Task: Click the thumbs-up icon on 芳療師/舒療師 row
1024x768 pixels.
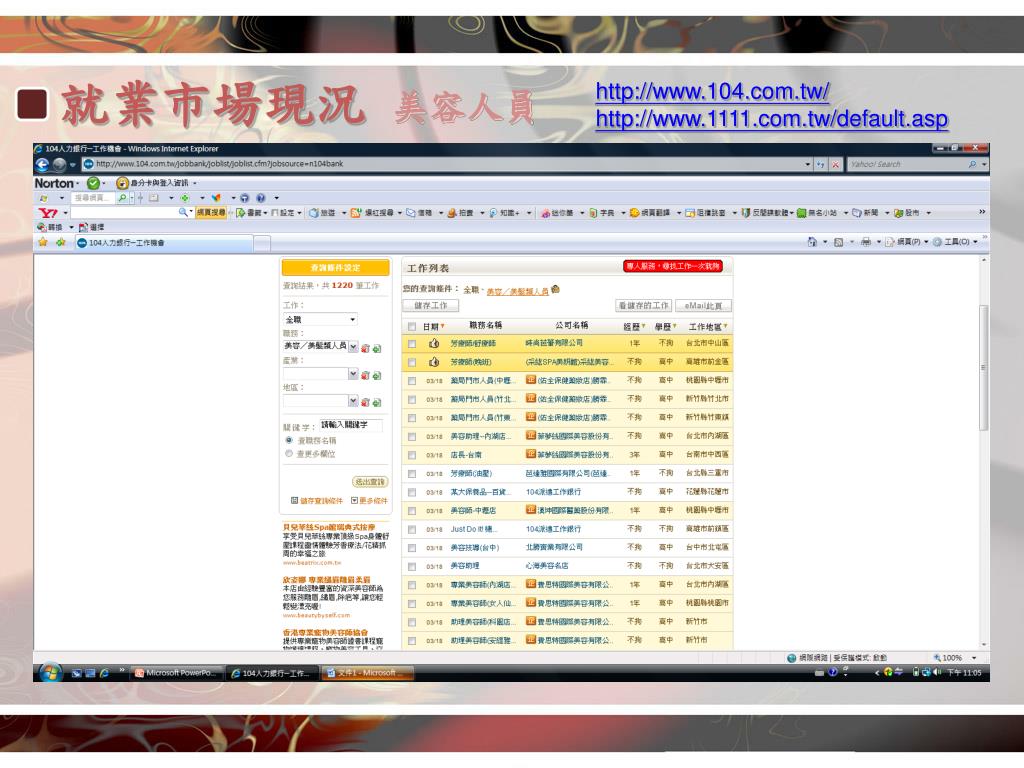Action: [434, 343]
